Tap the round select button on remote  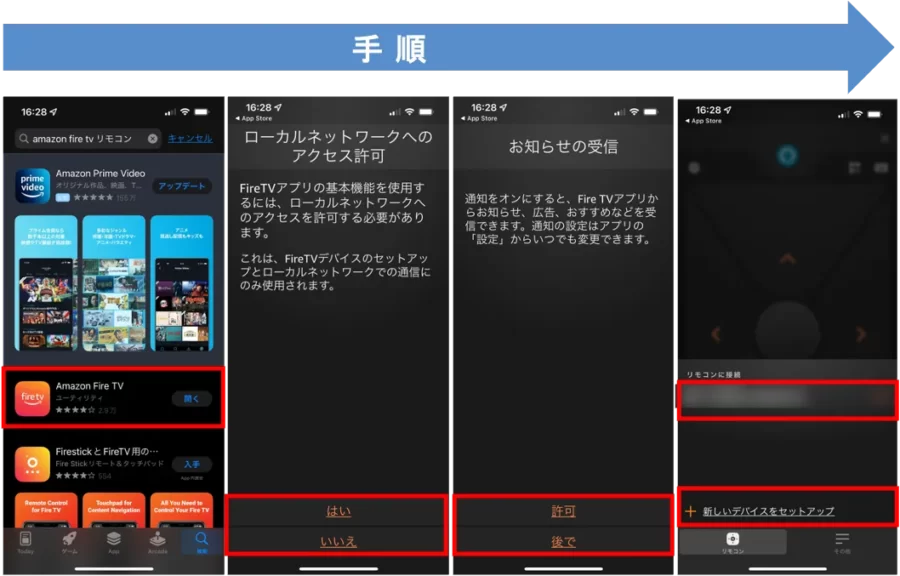[x=787, y=332]
